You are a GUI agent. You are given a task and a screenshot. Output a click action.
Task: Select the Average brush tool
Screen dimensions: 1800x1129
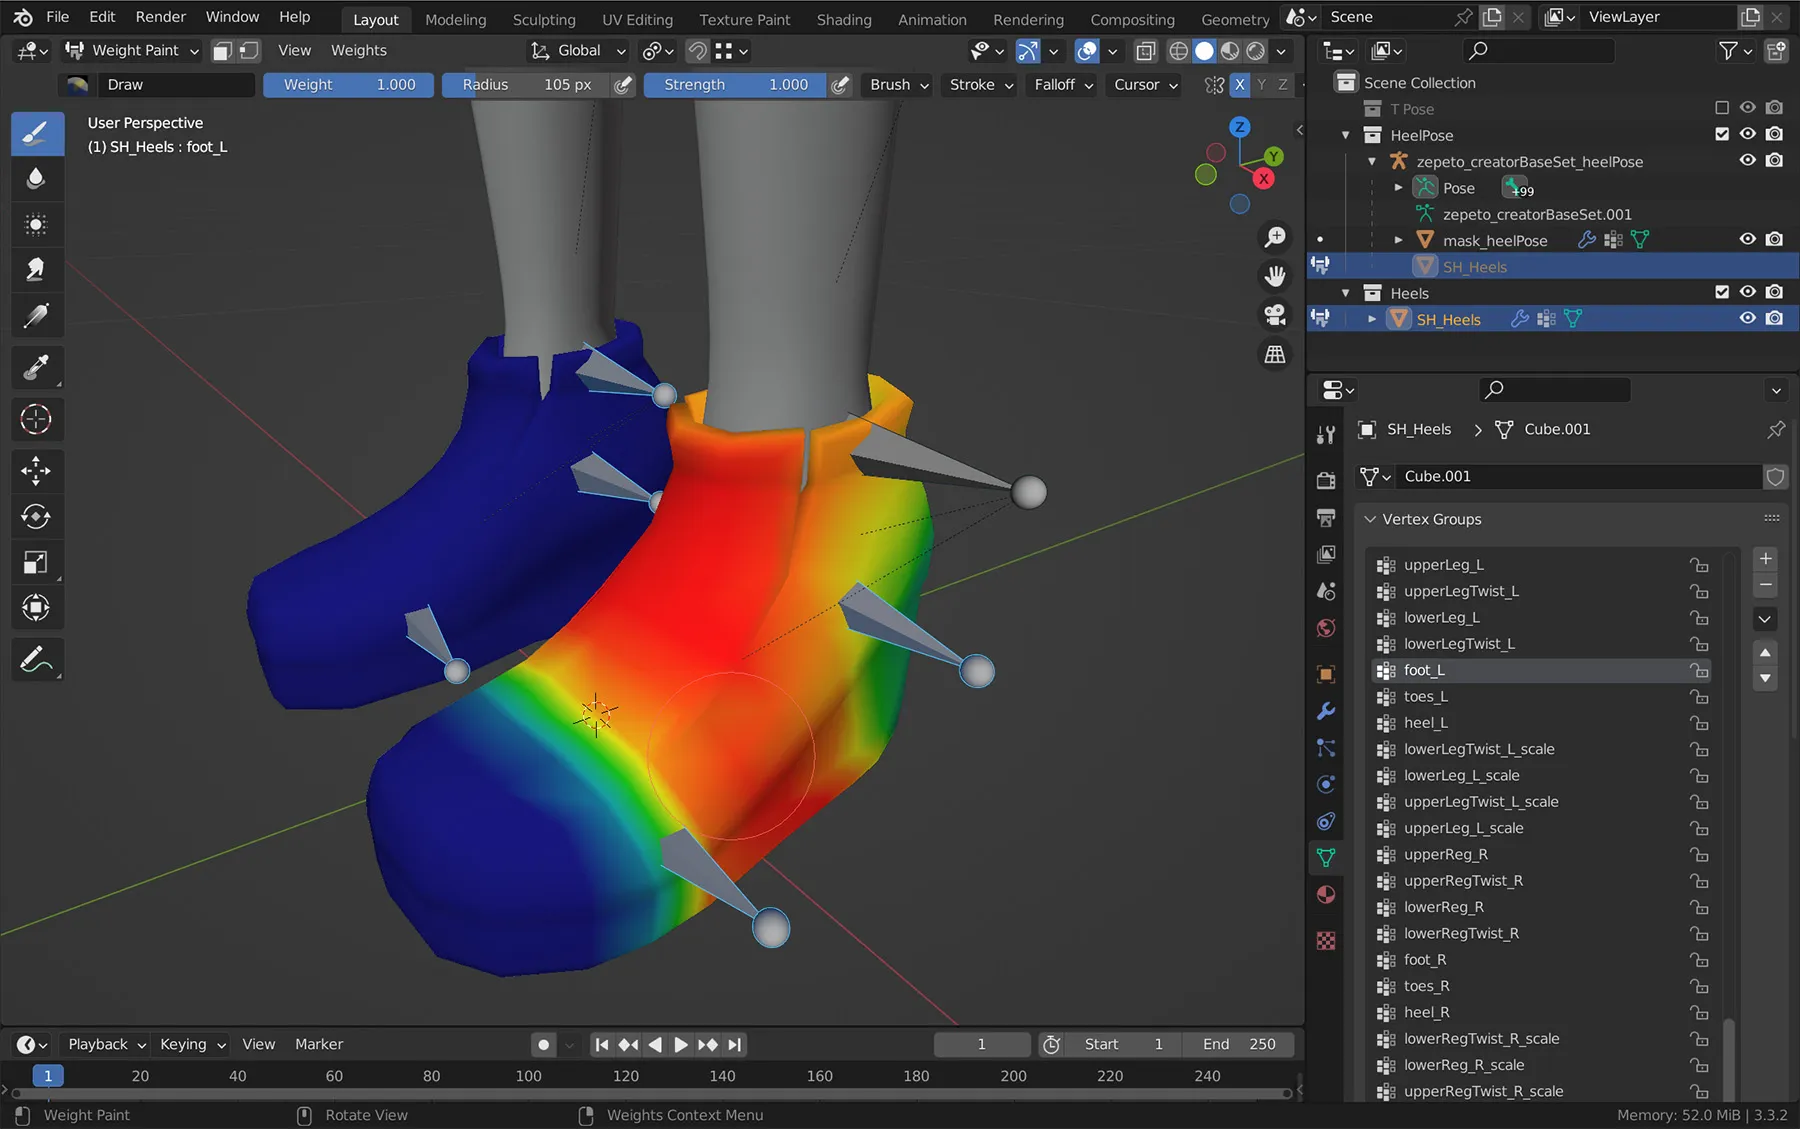coord(36,224)
